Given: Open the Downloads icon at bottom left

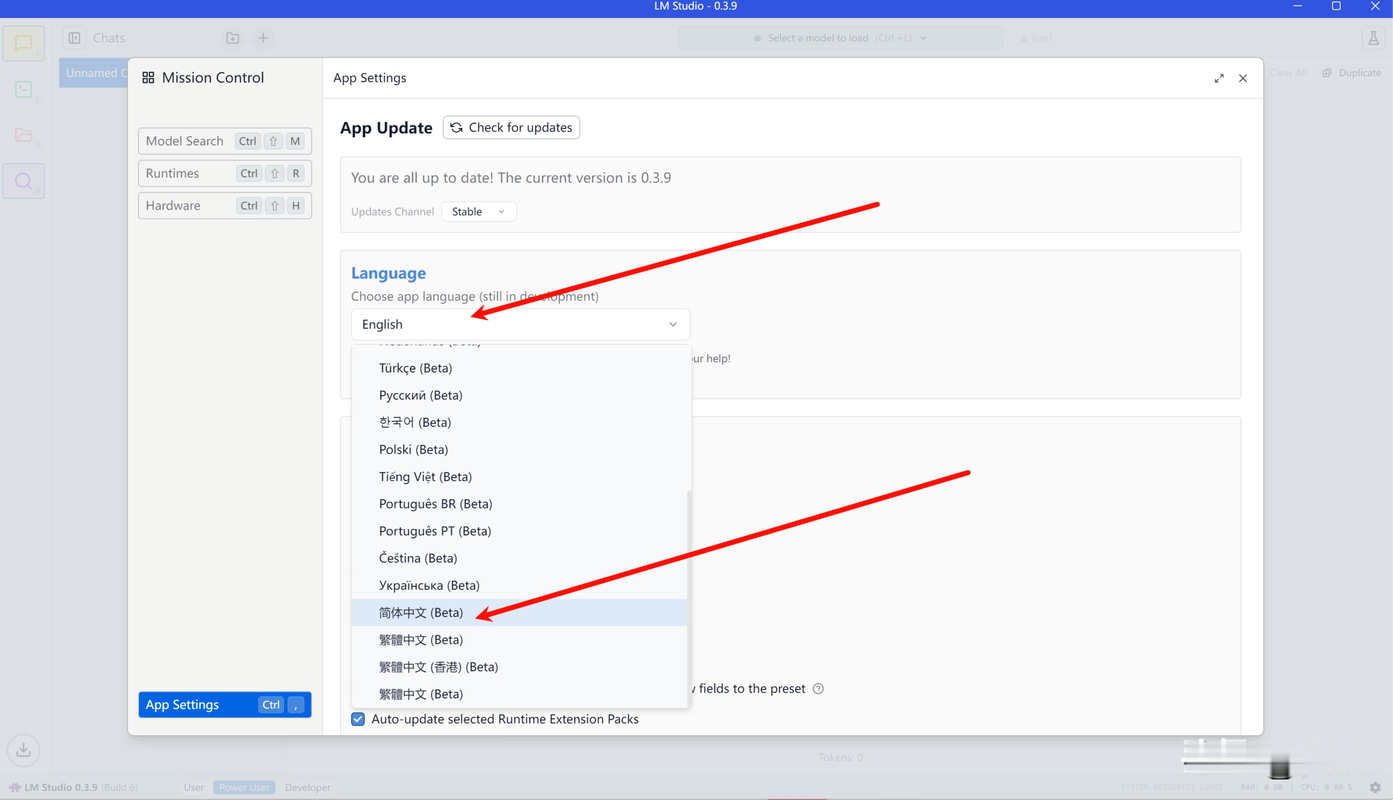Looking at the screenshot, I should point(23,749).
